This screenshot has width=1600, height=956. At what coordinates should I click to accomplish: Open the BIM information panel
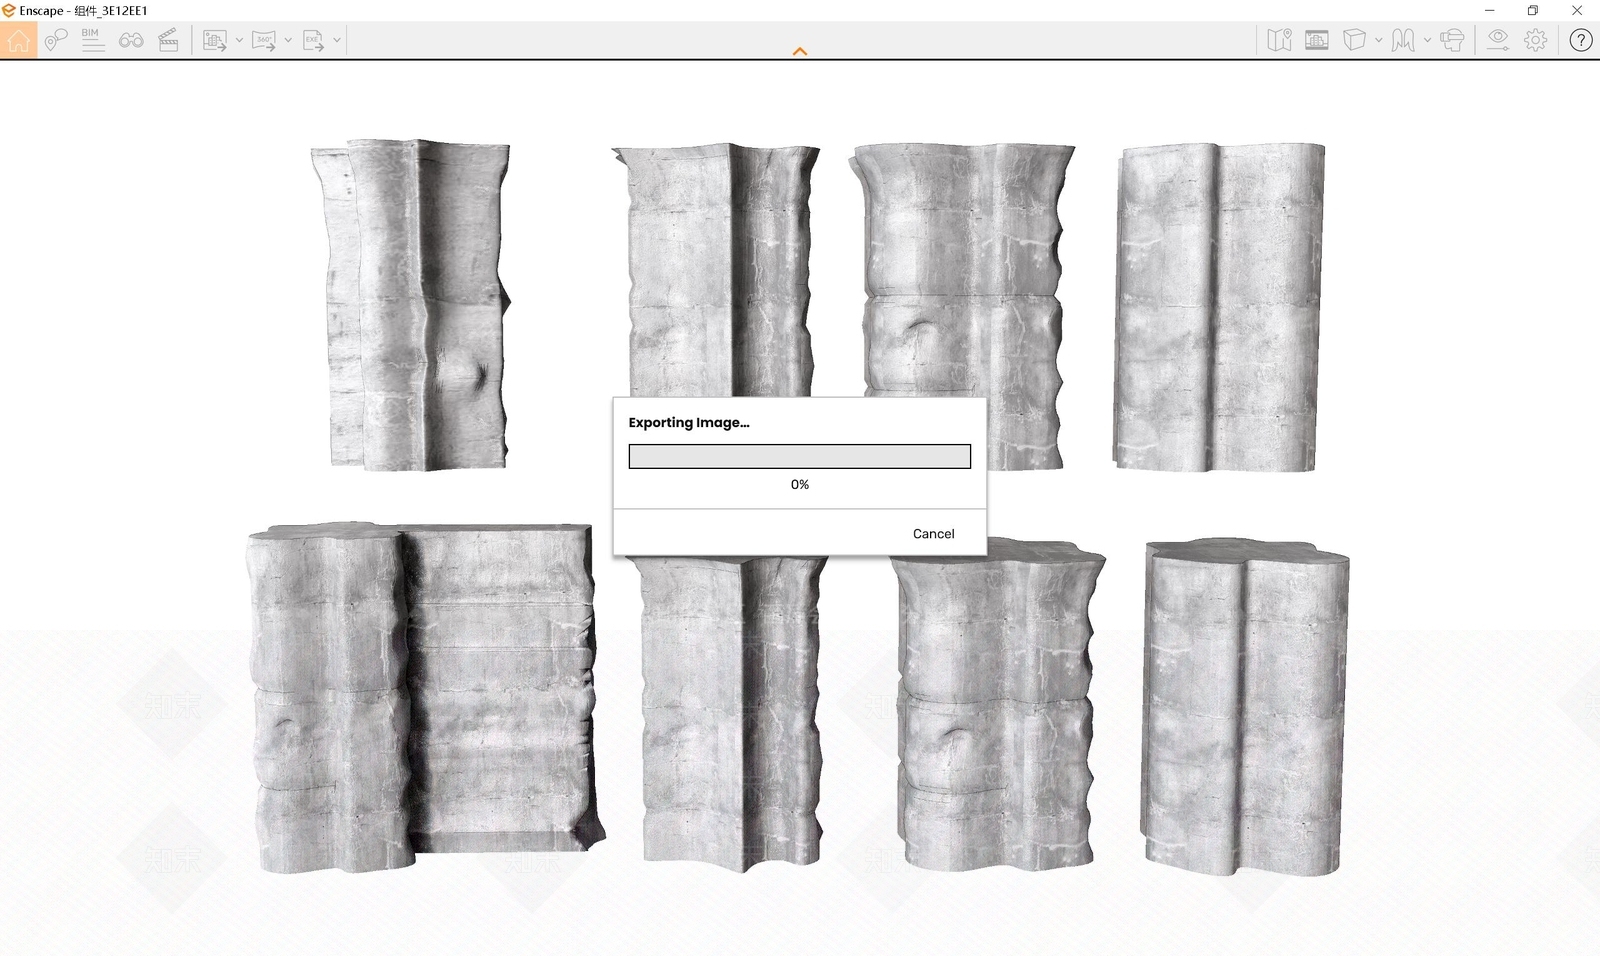93,40
